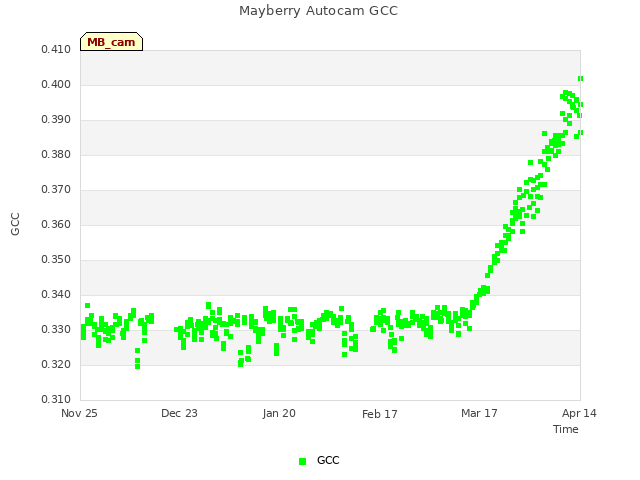
Task: Click the Mar 17 date label
Action: 479,413
